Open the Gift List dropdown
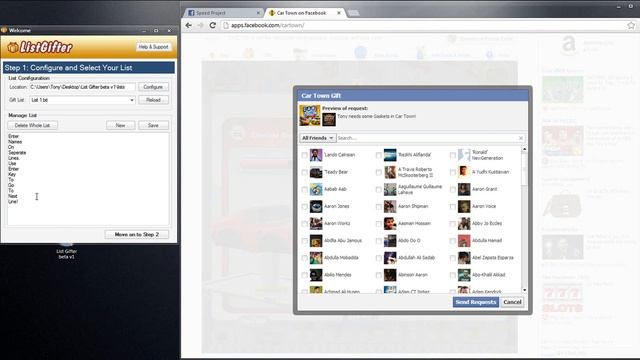The height and width of the screenshot is (360, 640). tap(82, 100)
